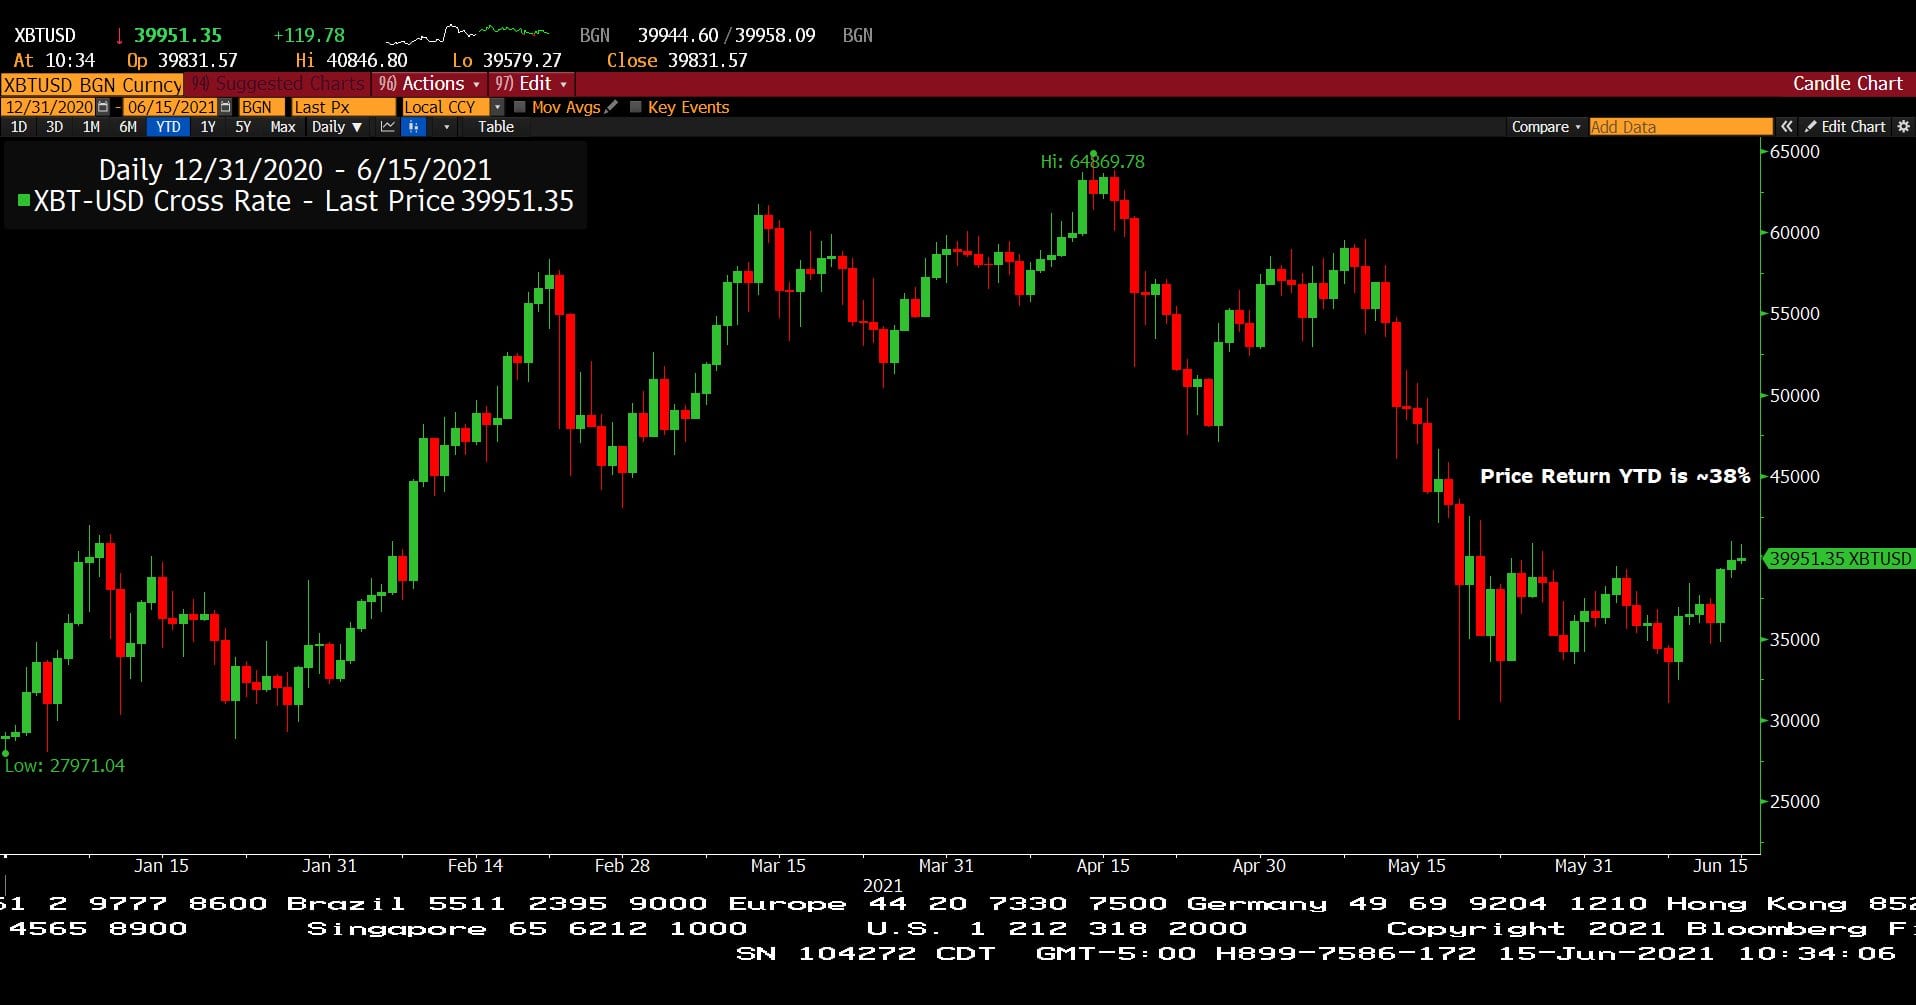Screen dimensions: 1916x1005
Task: Click the Hi: 64869.78 high marker
Action: [1092, 161]
